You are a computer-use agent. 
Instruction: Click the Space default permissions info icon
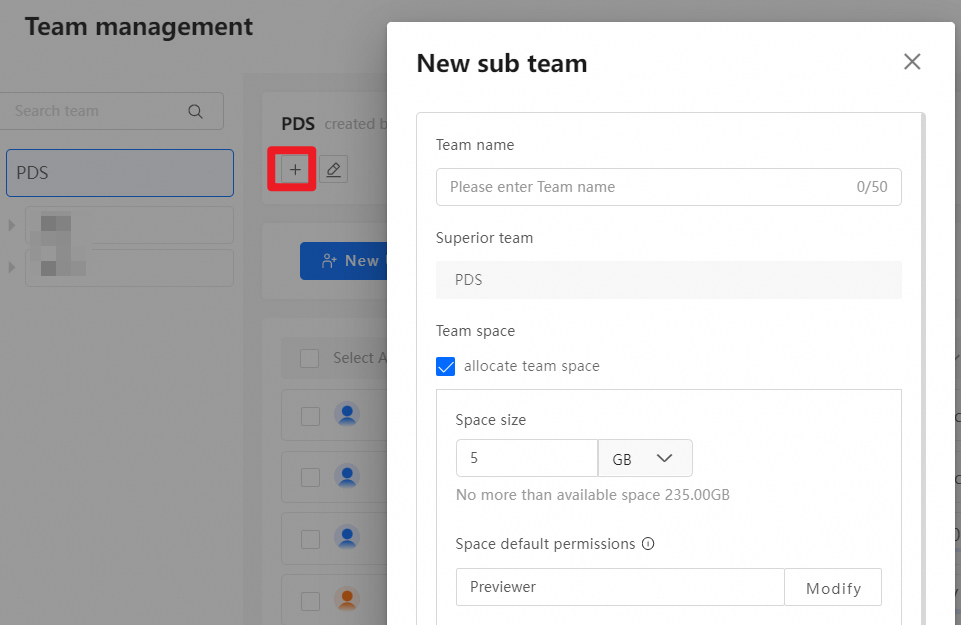(x=648, y=544)
